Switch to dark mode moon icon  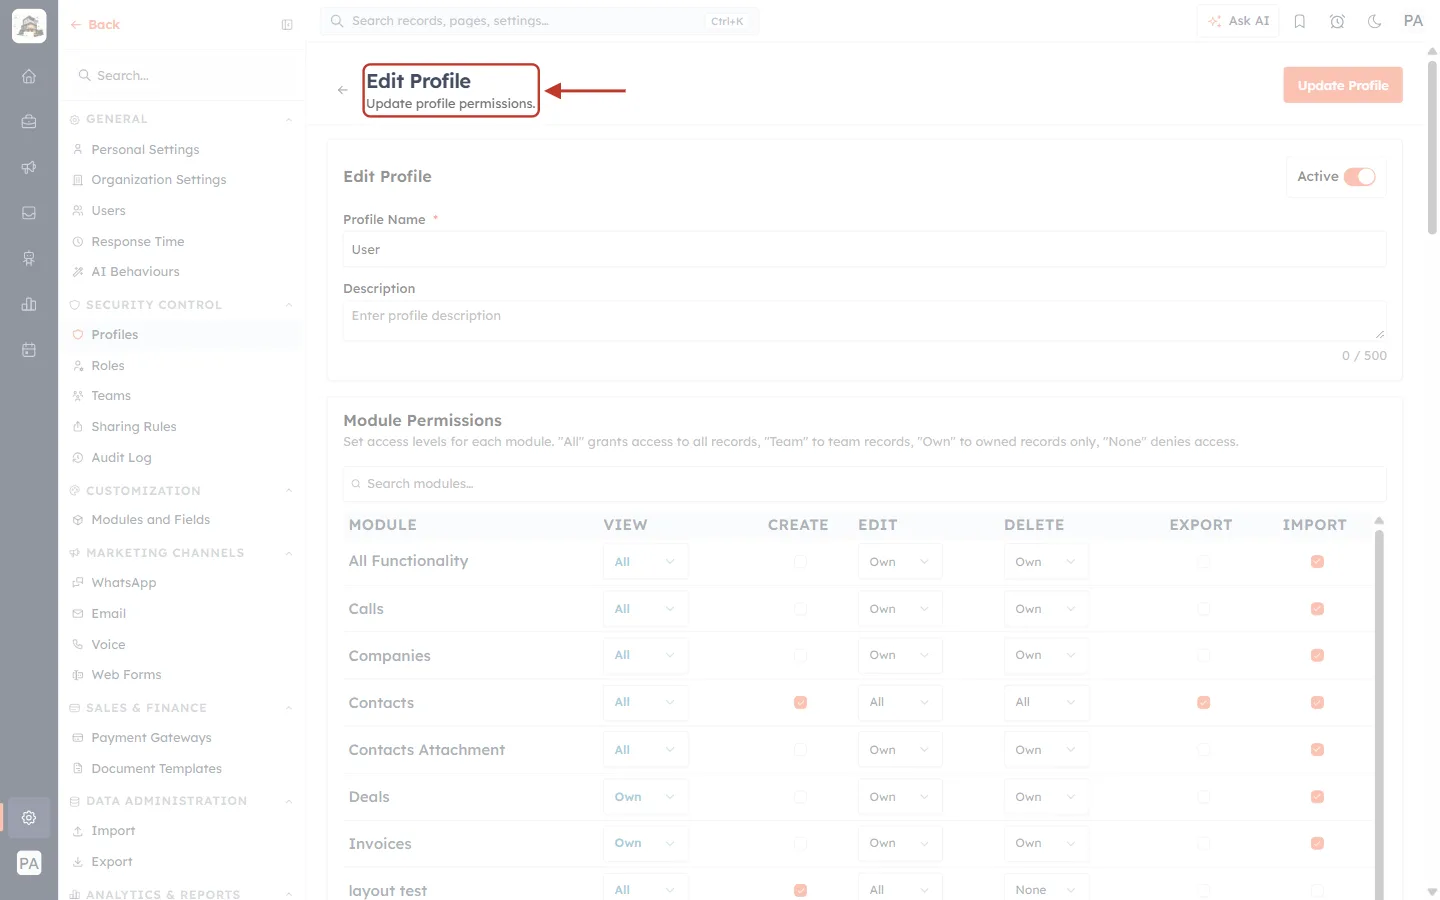click(1375, 21)
